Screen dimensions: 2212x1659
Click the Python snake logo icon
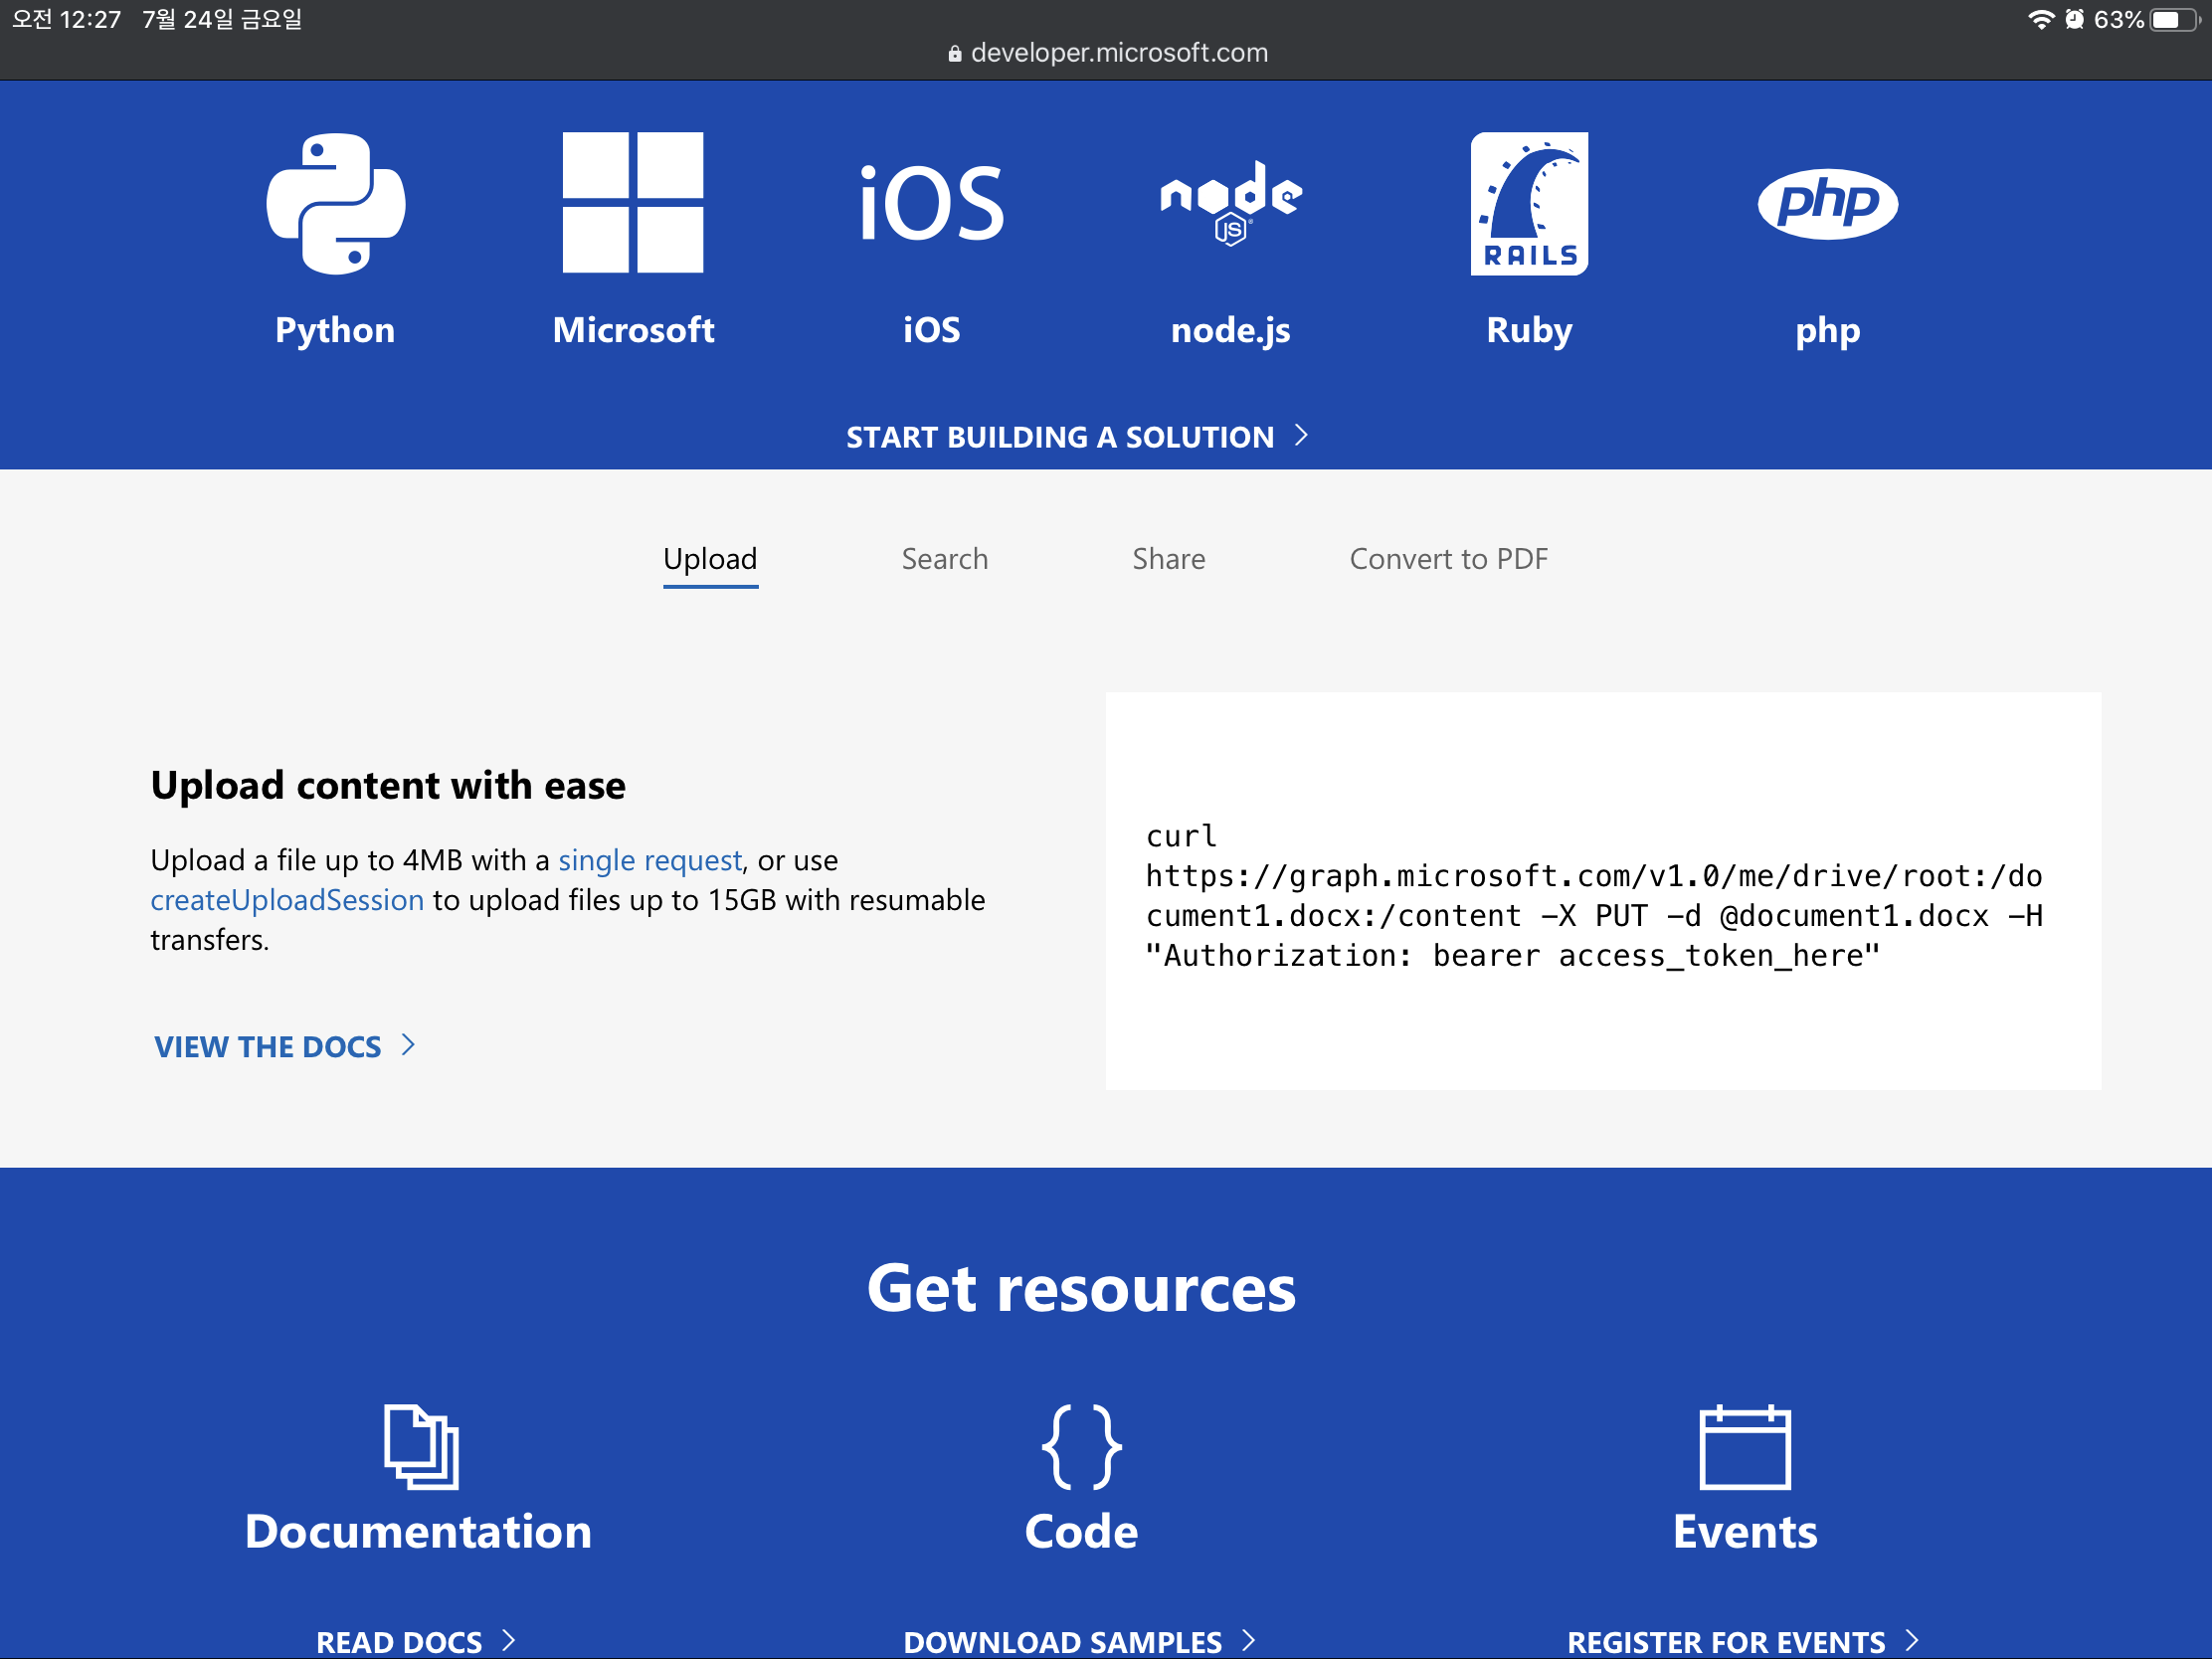[x=335, y=203]
